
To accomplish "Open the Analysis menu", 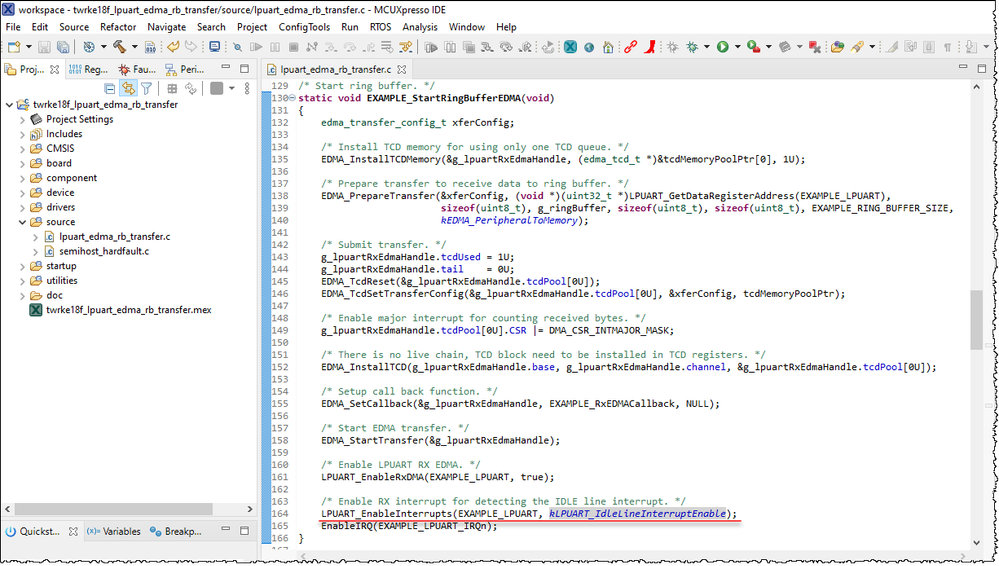I will [x=420, y=27].
